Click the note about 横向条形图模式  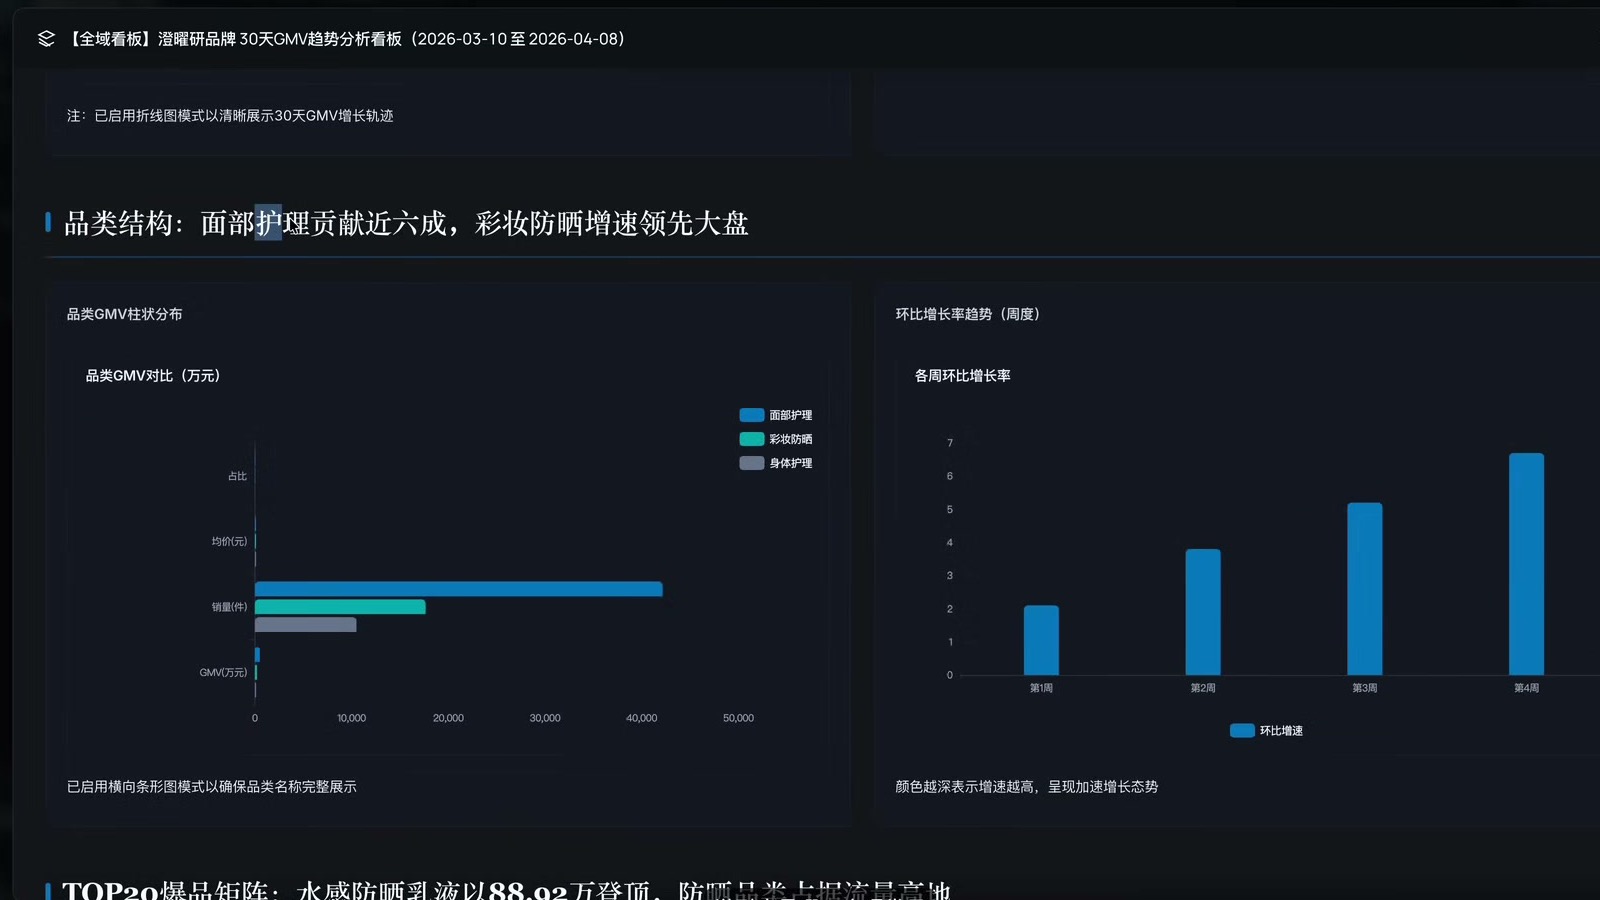pos(211,787)
